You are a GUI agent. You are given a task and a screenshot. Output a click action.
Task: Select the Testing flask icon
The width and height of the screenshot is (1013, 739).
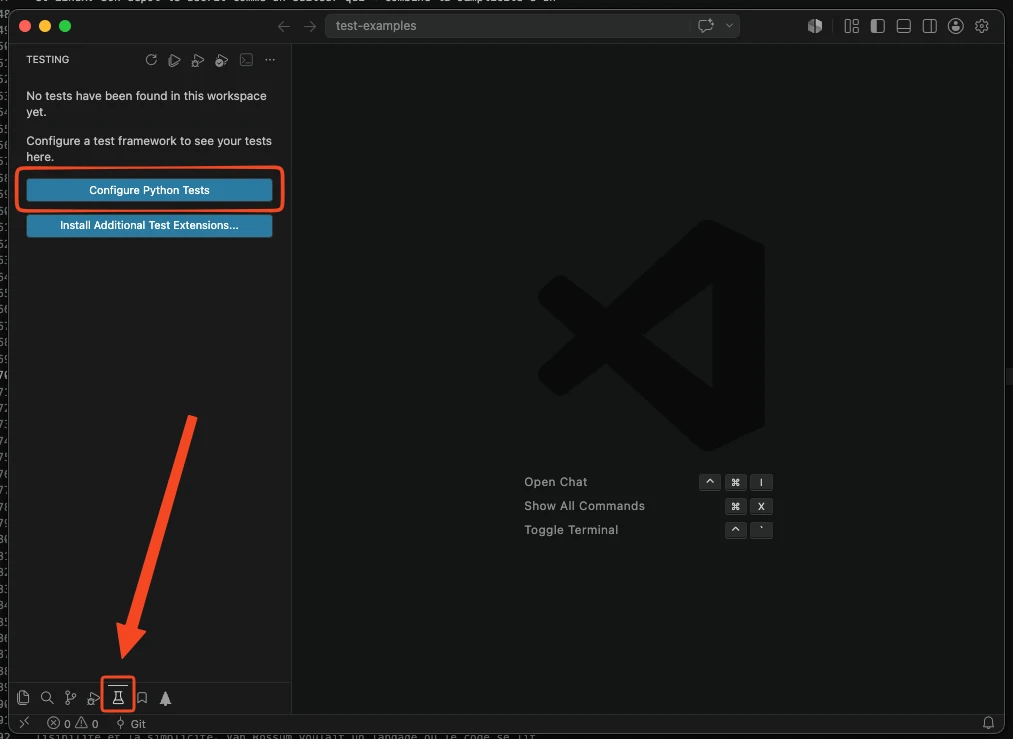118,698
